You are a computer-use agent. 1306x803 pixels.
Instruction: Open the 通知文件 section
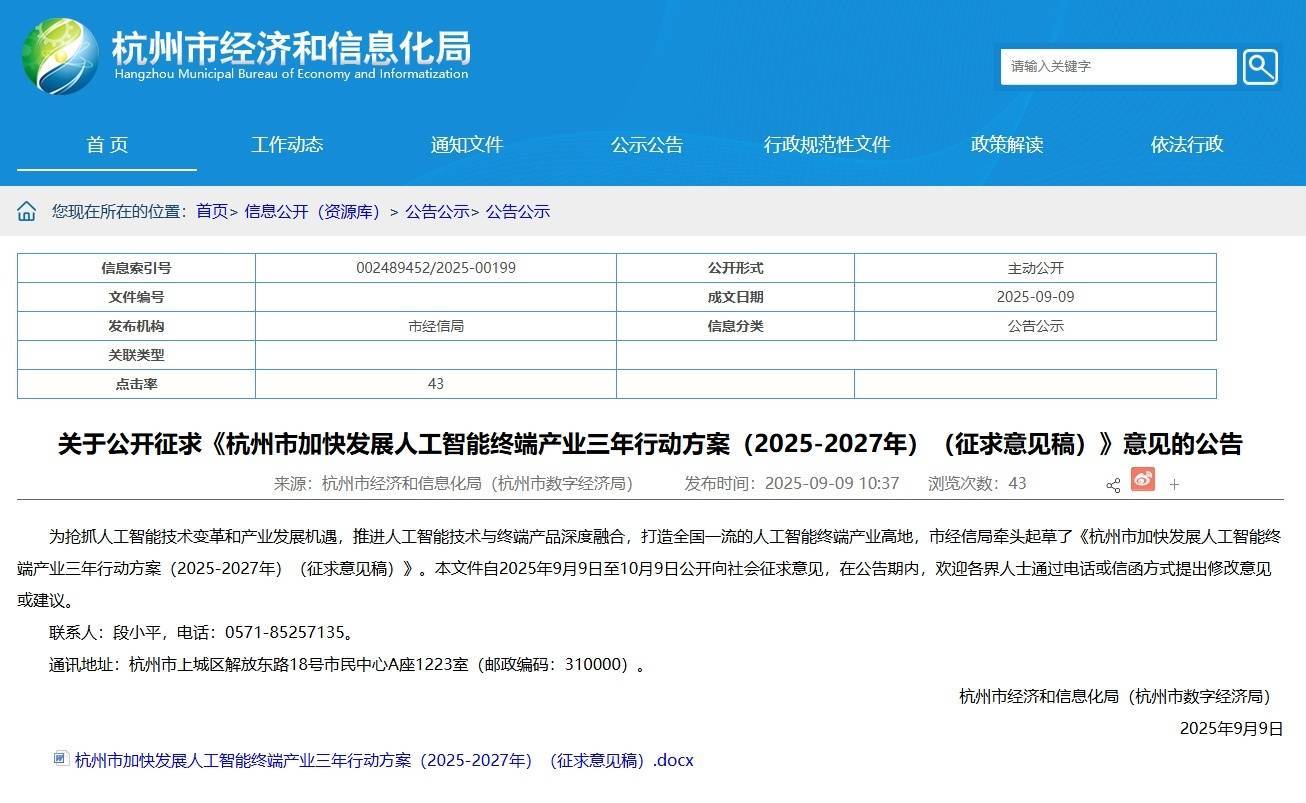click(x=466, y=144)
